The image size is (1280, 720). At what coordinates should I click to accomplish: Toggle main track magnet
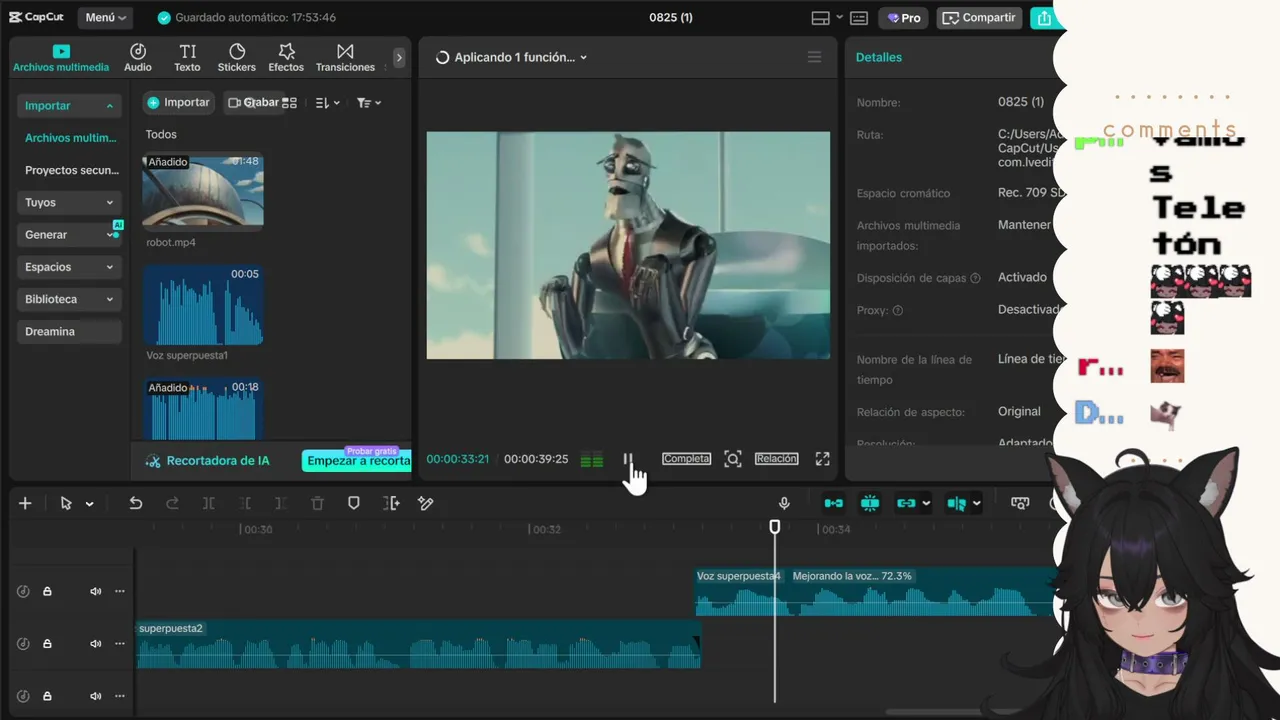[833, 503]
